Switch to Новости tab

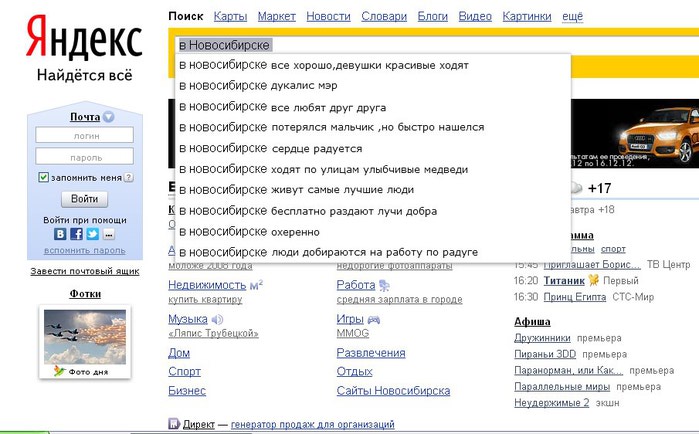[328, 16]
